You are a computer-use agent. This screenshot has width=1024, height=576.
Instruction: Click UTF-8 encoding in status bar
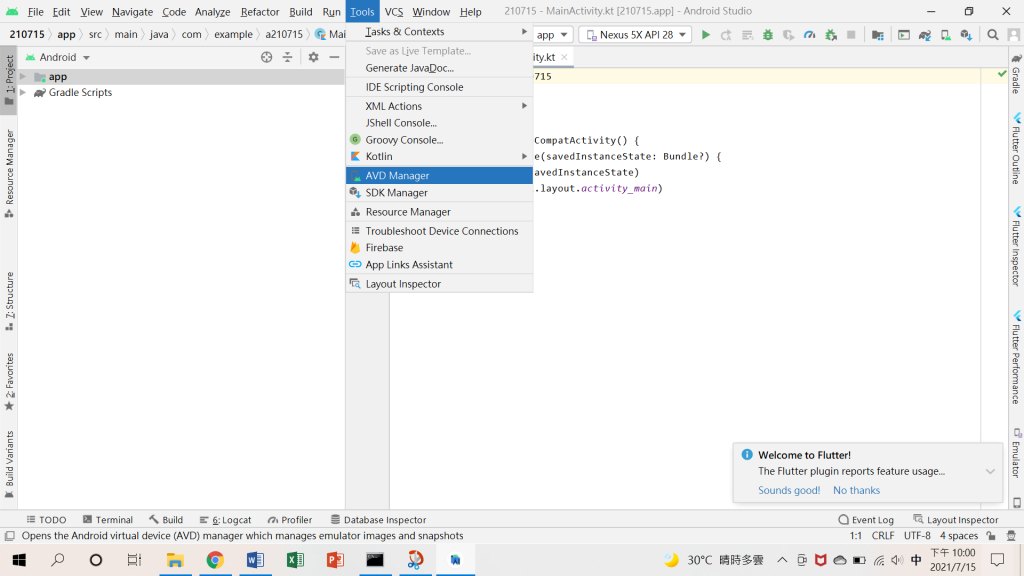tap(917, 536)
